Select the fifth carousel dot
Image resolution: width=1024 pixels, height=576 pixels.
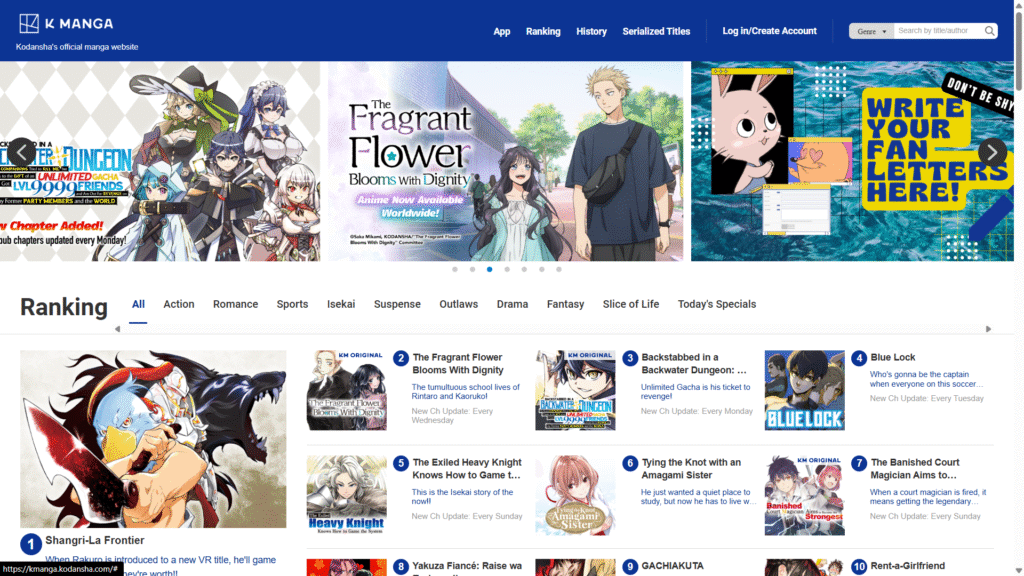pos(524,269)
